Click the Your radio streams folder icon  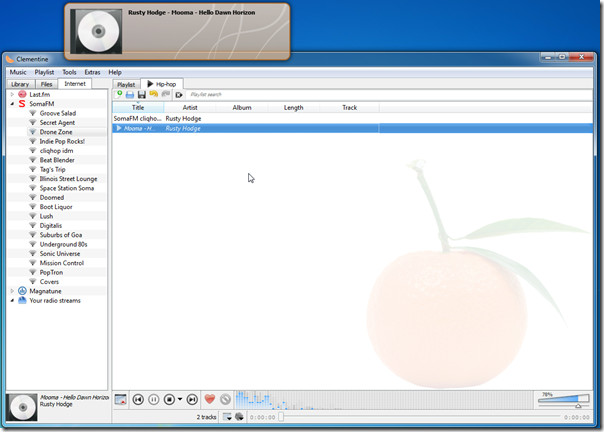point(22,300)
